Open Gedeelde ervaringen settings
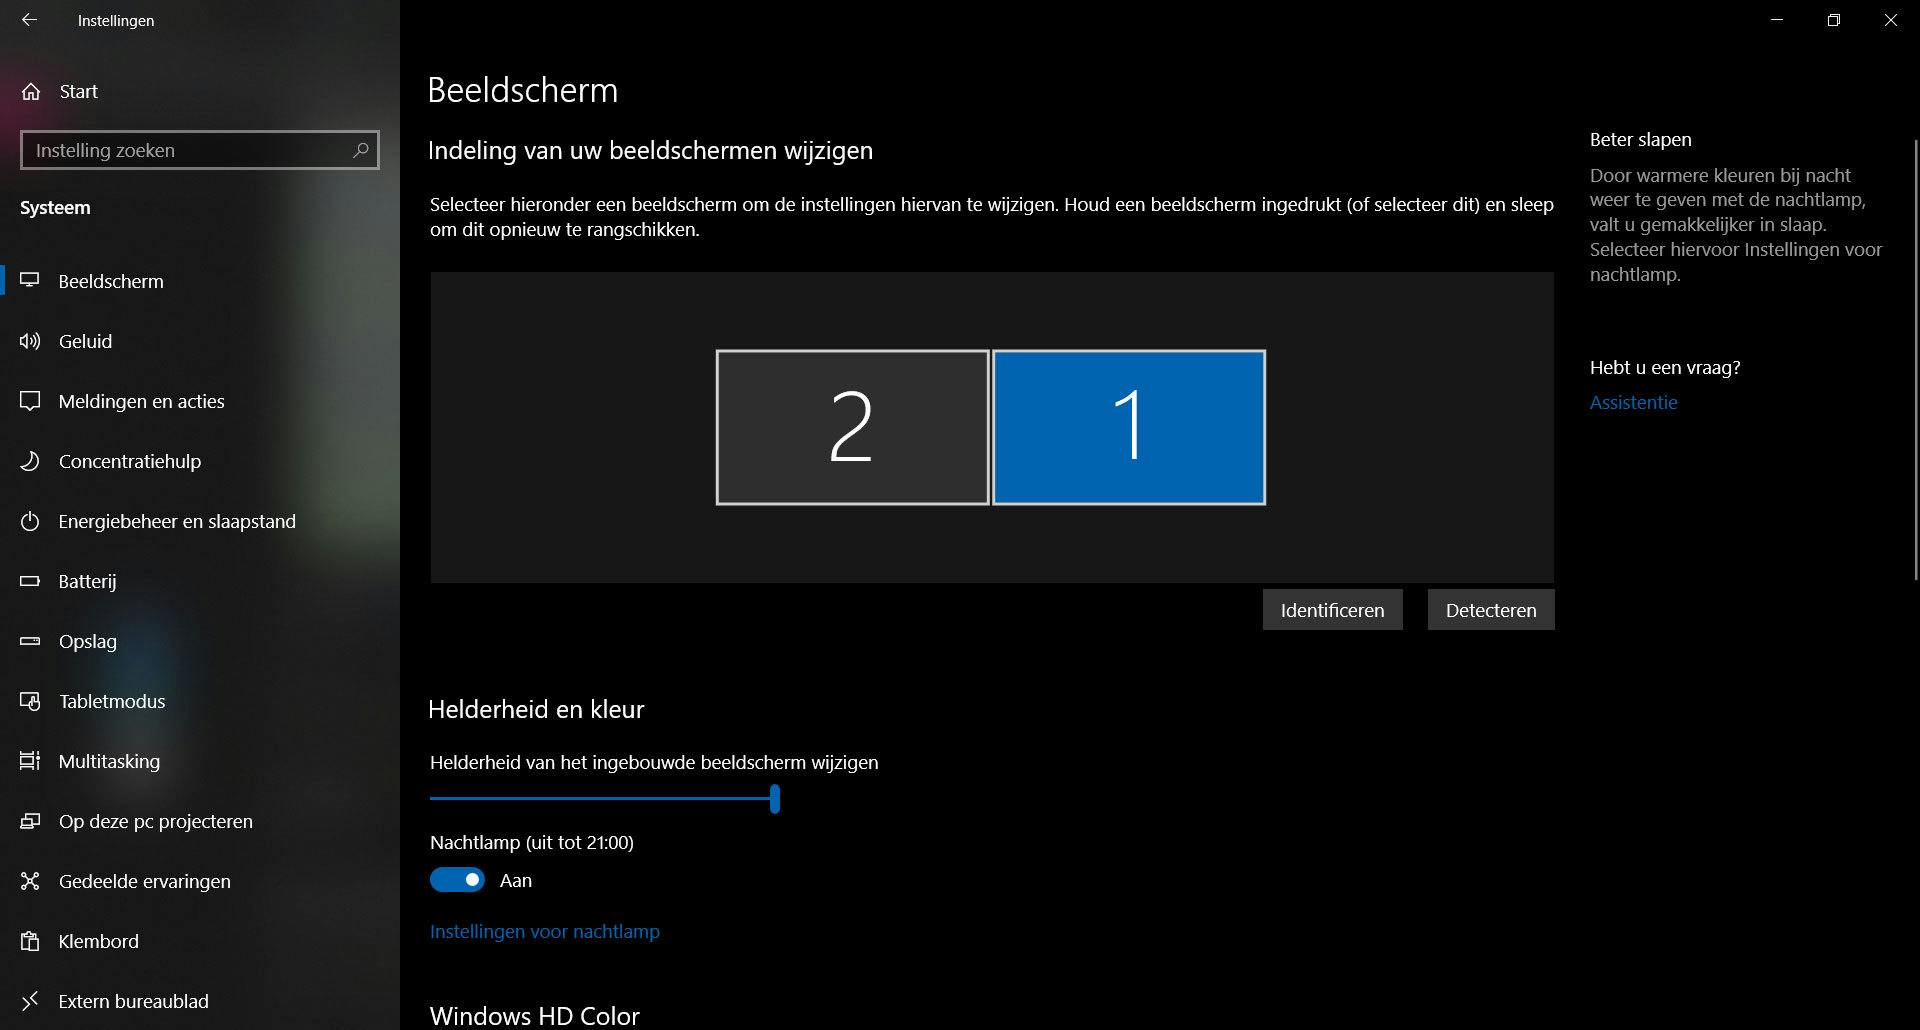The height and width of the screenshot is (1030, 1920). click(200, 881)
